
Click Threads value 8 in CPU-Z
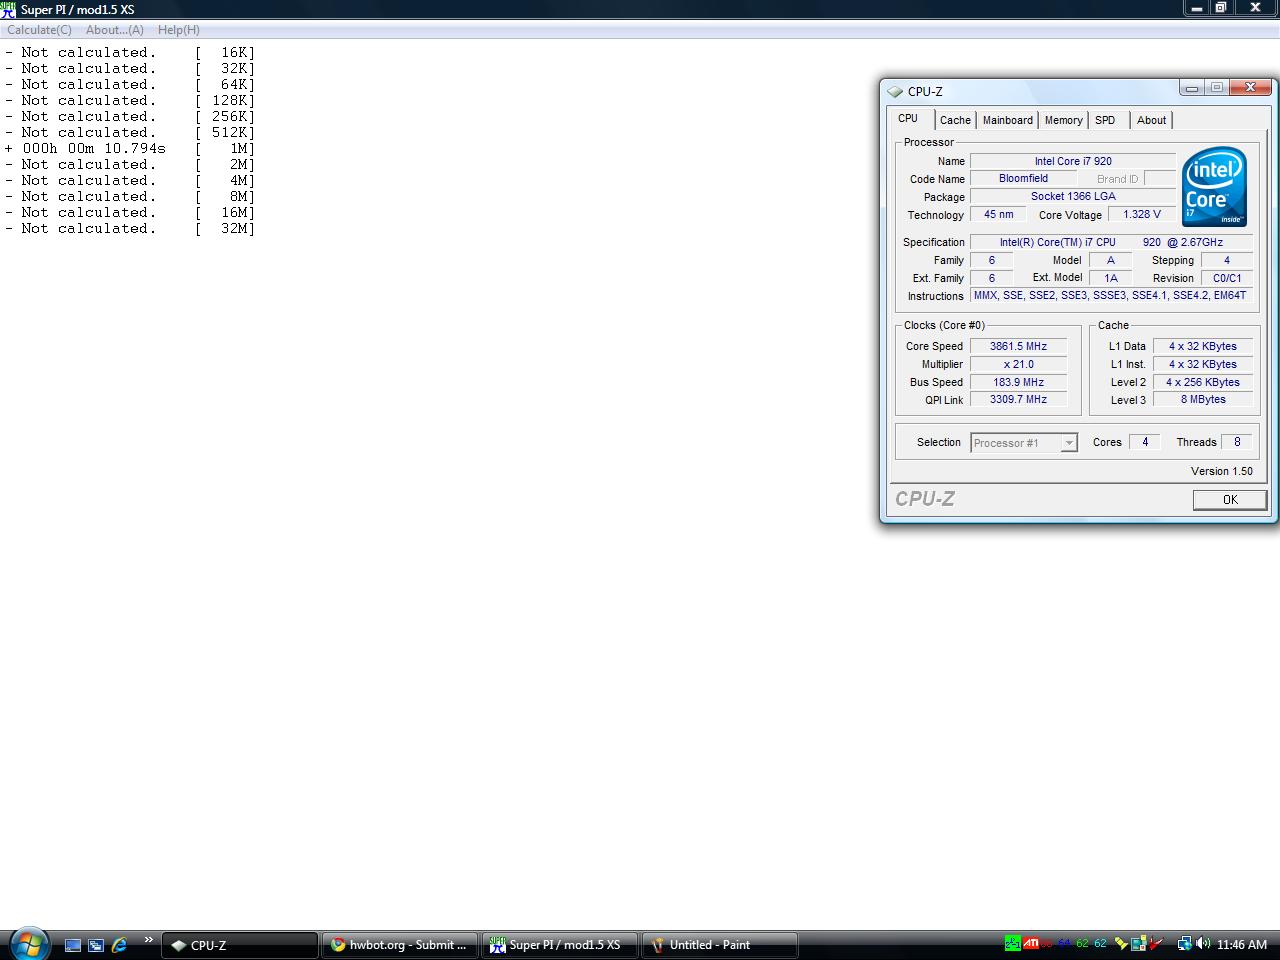[x=1237, y=442]
